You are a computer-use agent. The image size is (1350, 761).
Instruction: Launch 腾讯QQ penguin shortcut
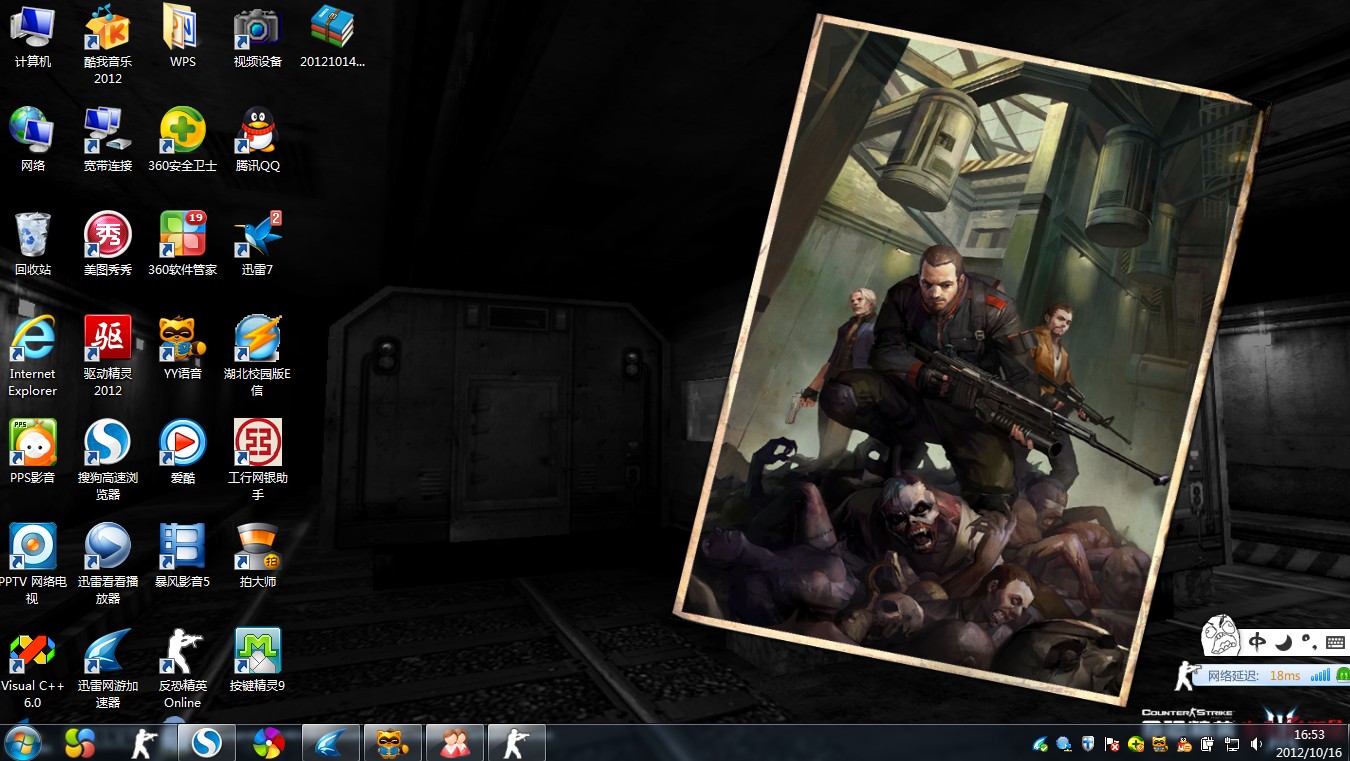(x=258, y=140)
